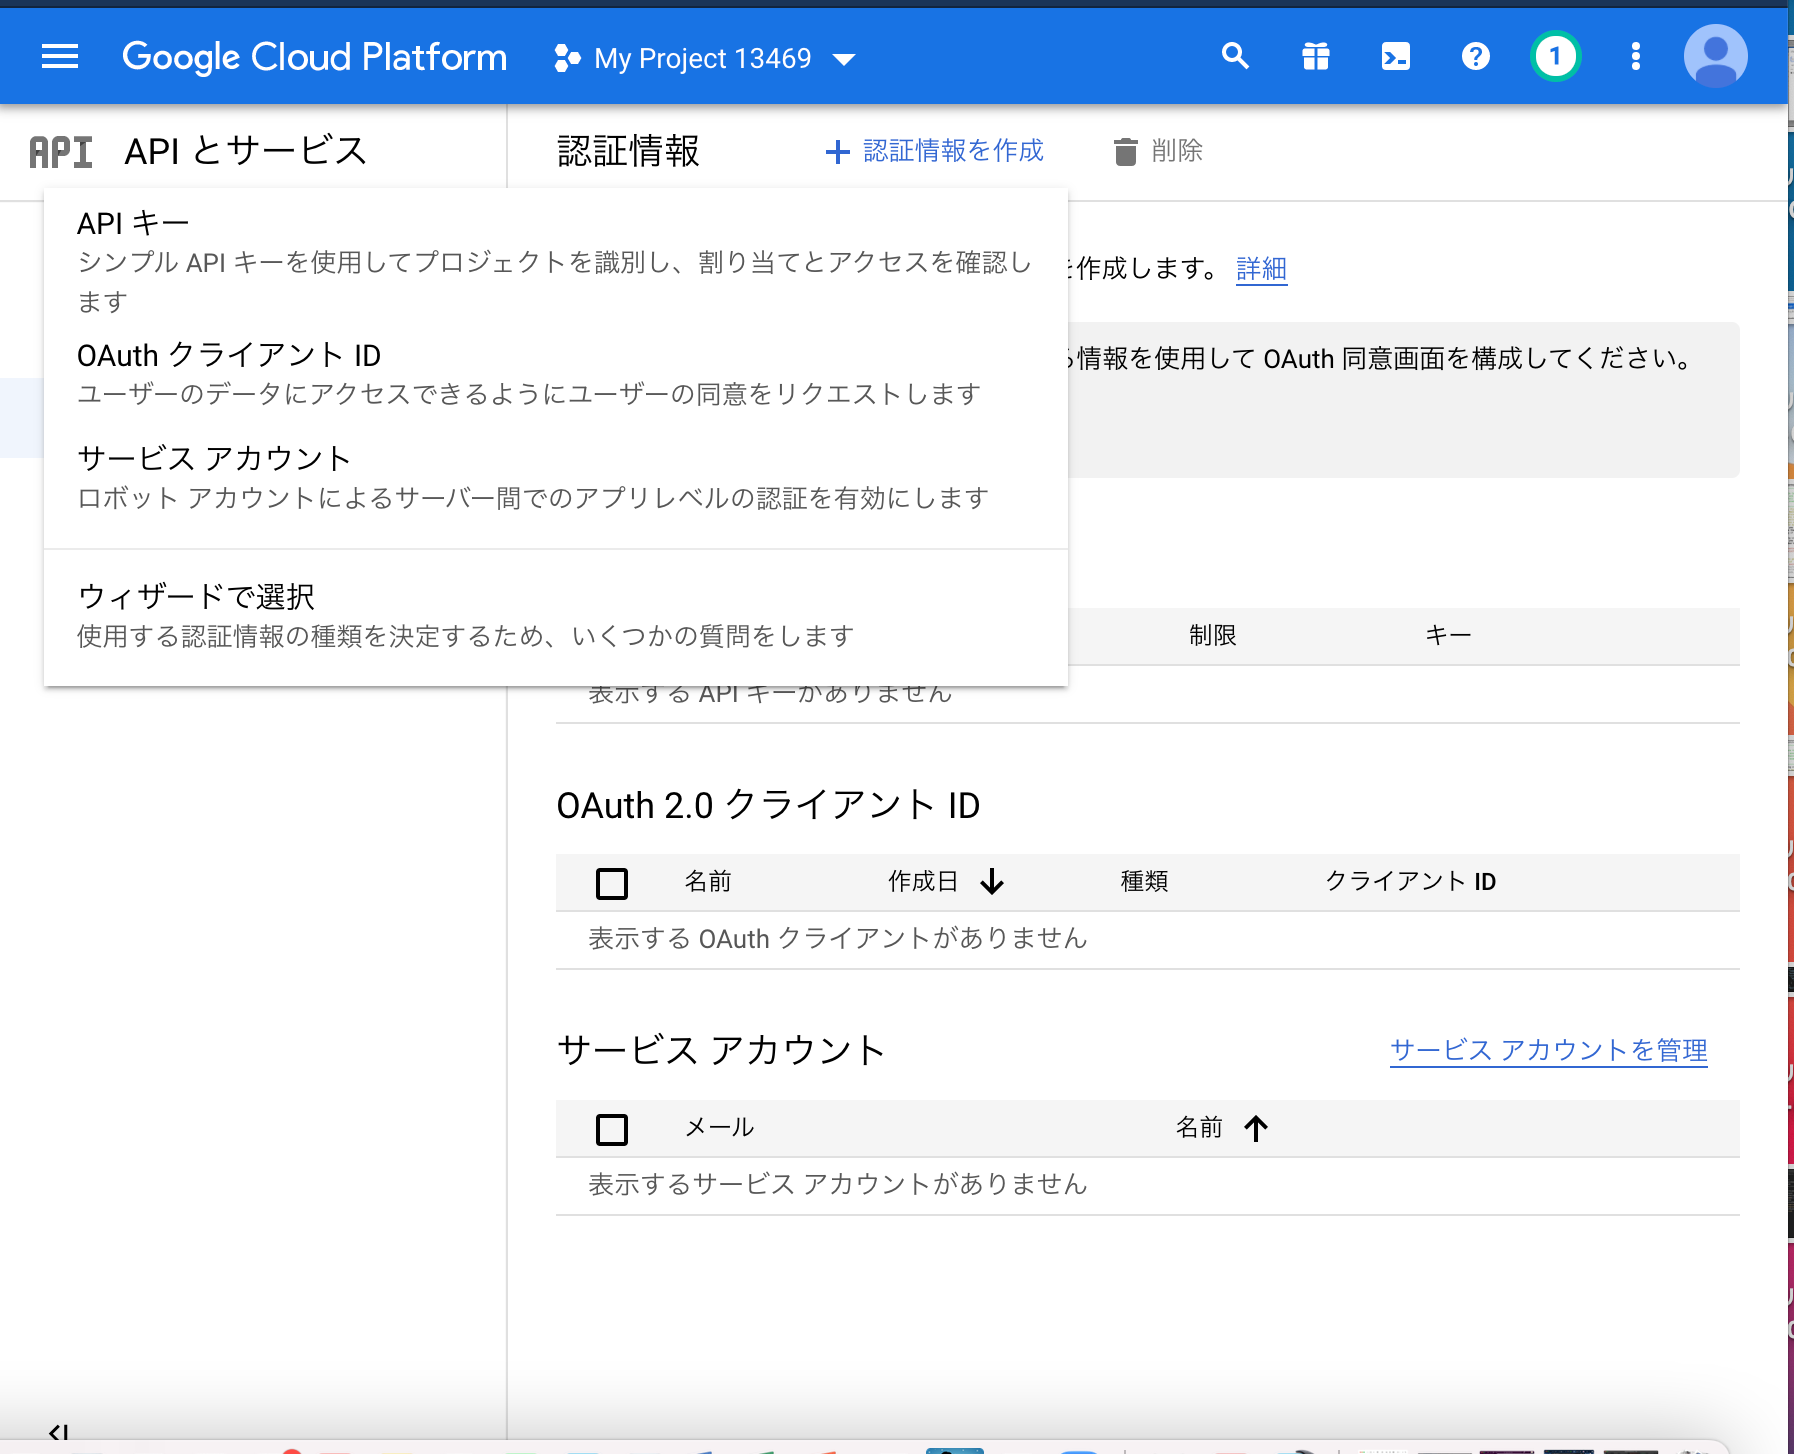The height and width of the screenshot is (1454, 1794).
Task: Open the navigation hamburger menu
Action: click(59, 56)
